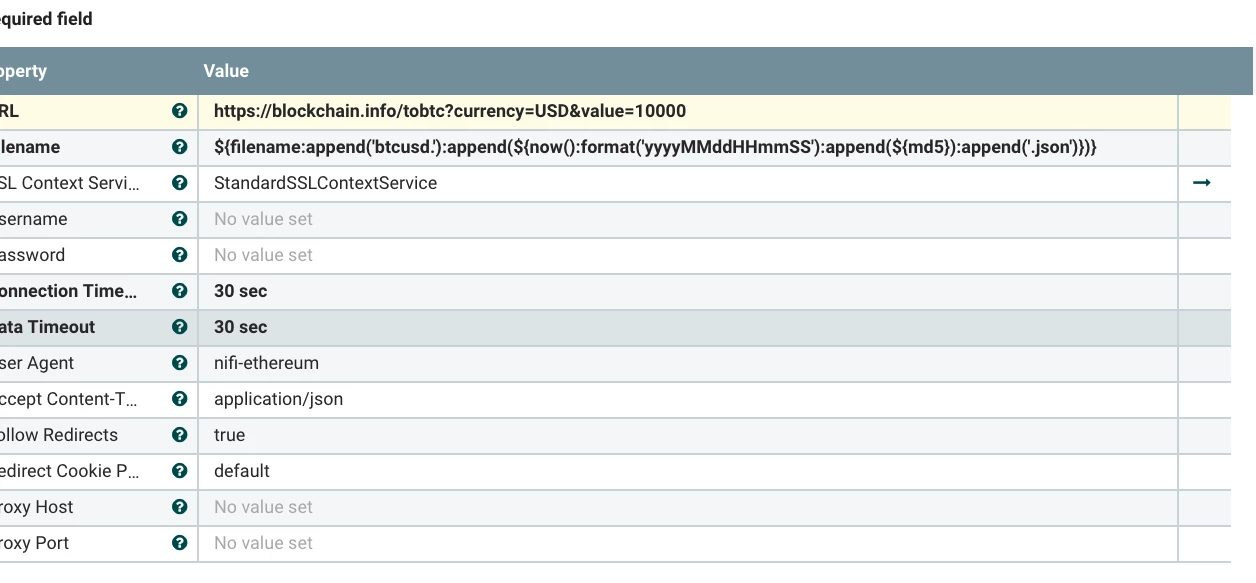Open the StandardSSLContextService value dropdown

click(688, 183)
